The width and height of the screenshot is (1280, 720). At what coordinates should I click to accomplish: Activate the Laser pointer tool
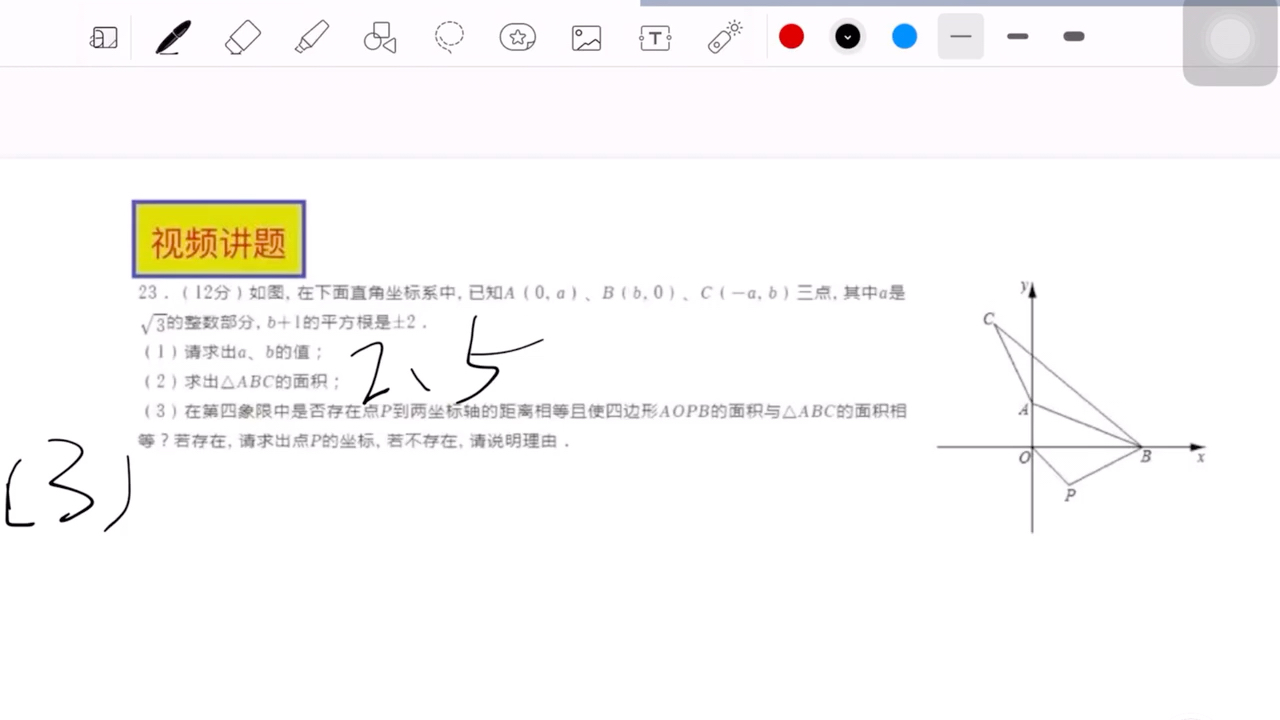(725, 37)
